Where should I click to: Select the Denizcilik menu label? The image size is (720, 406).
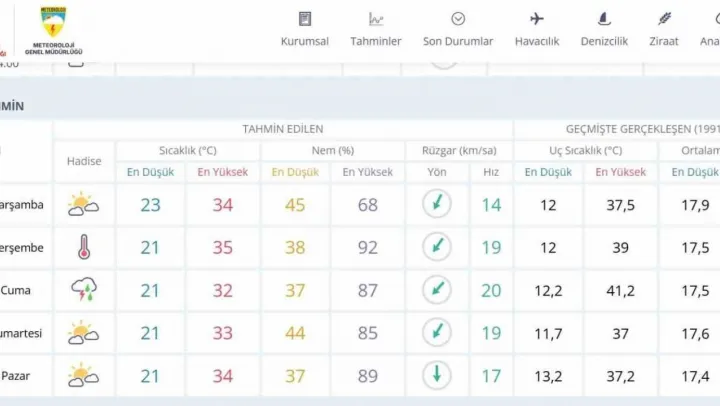(604, 41)
